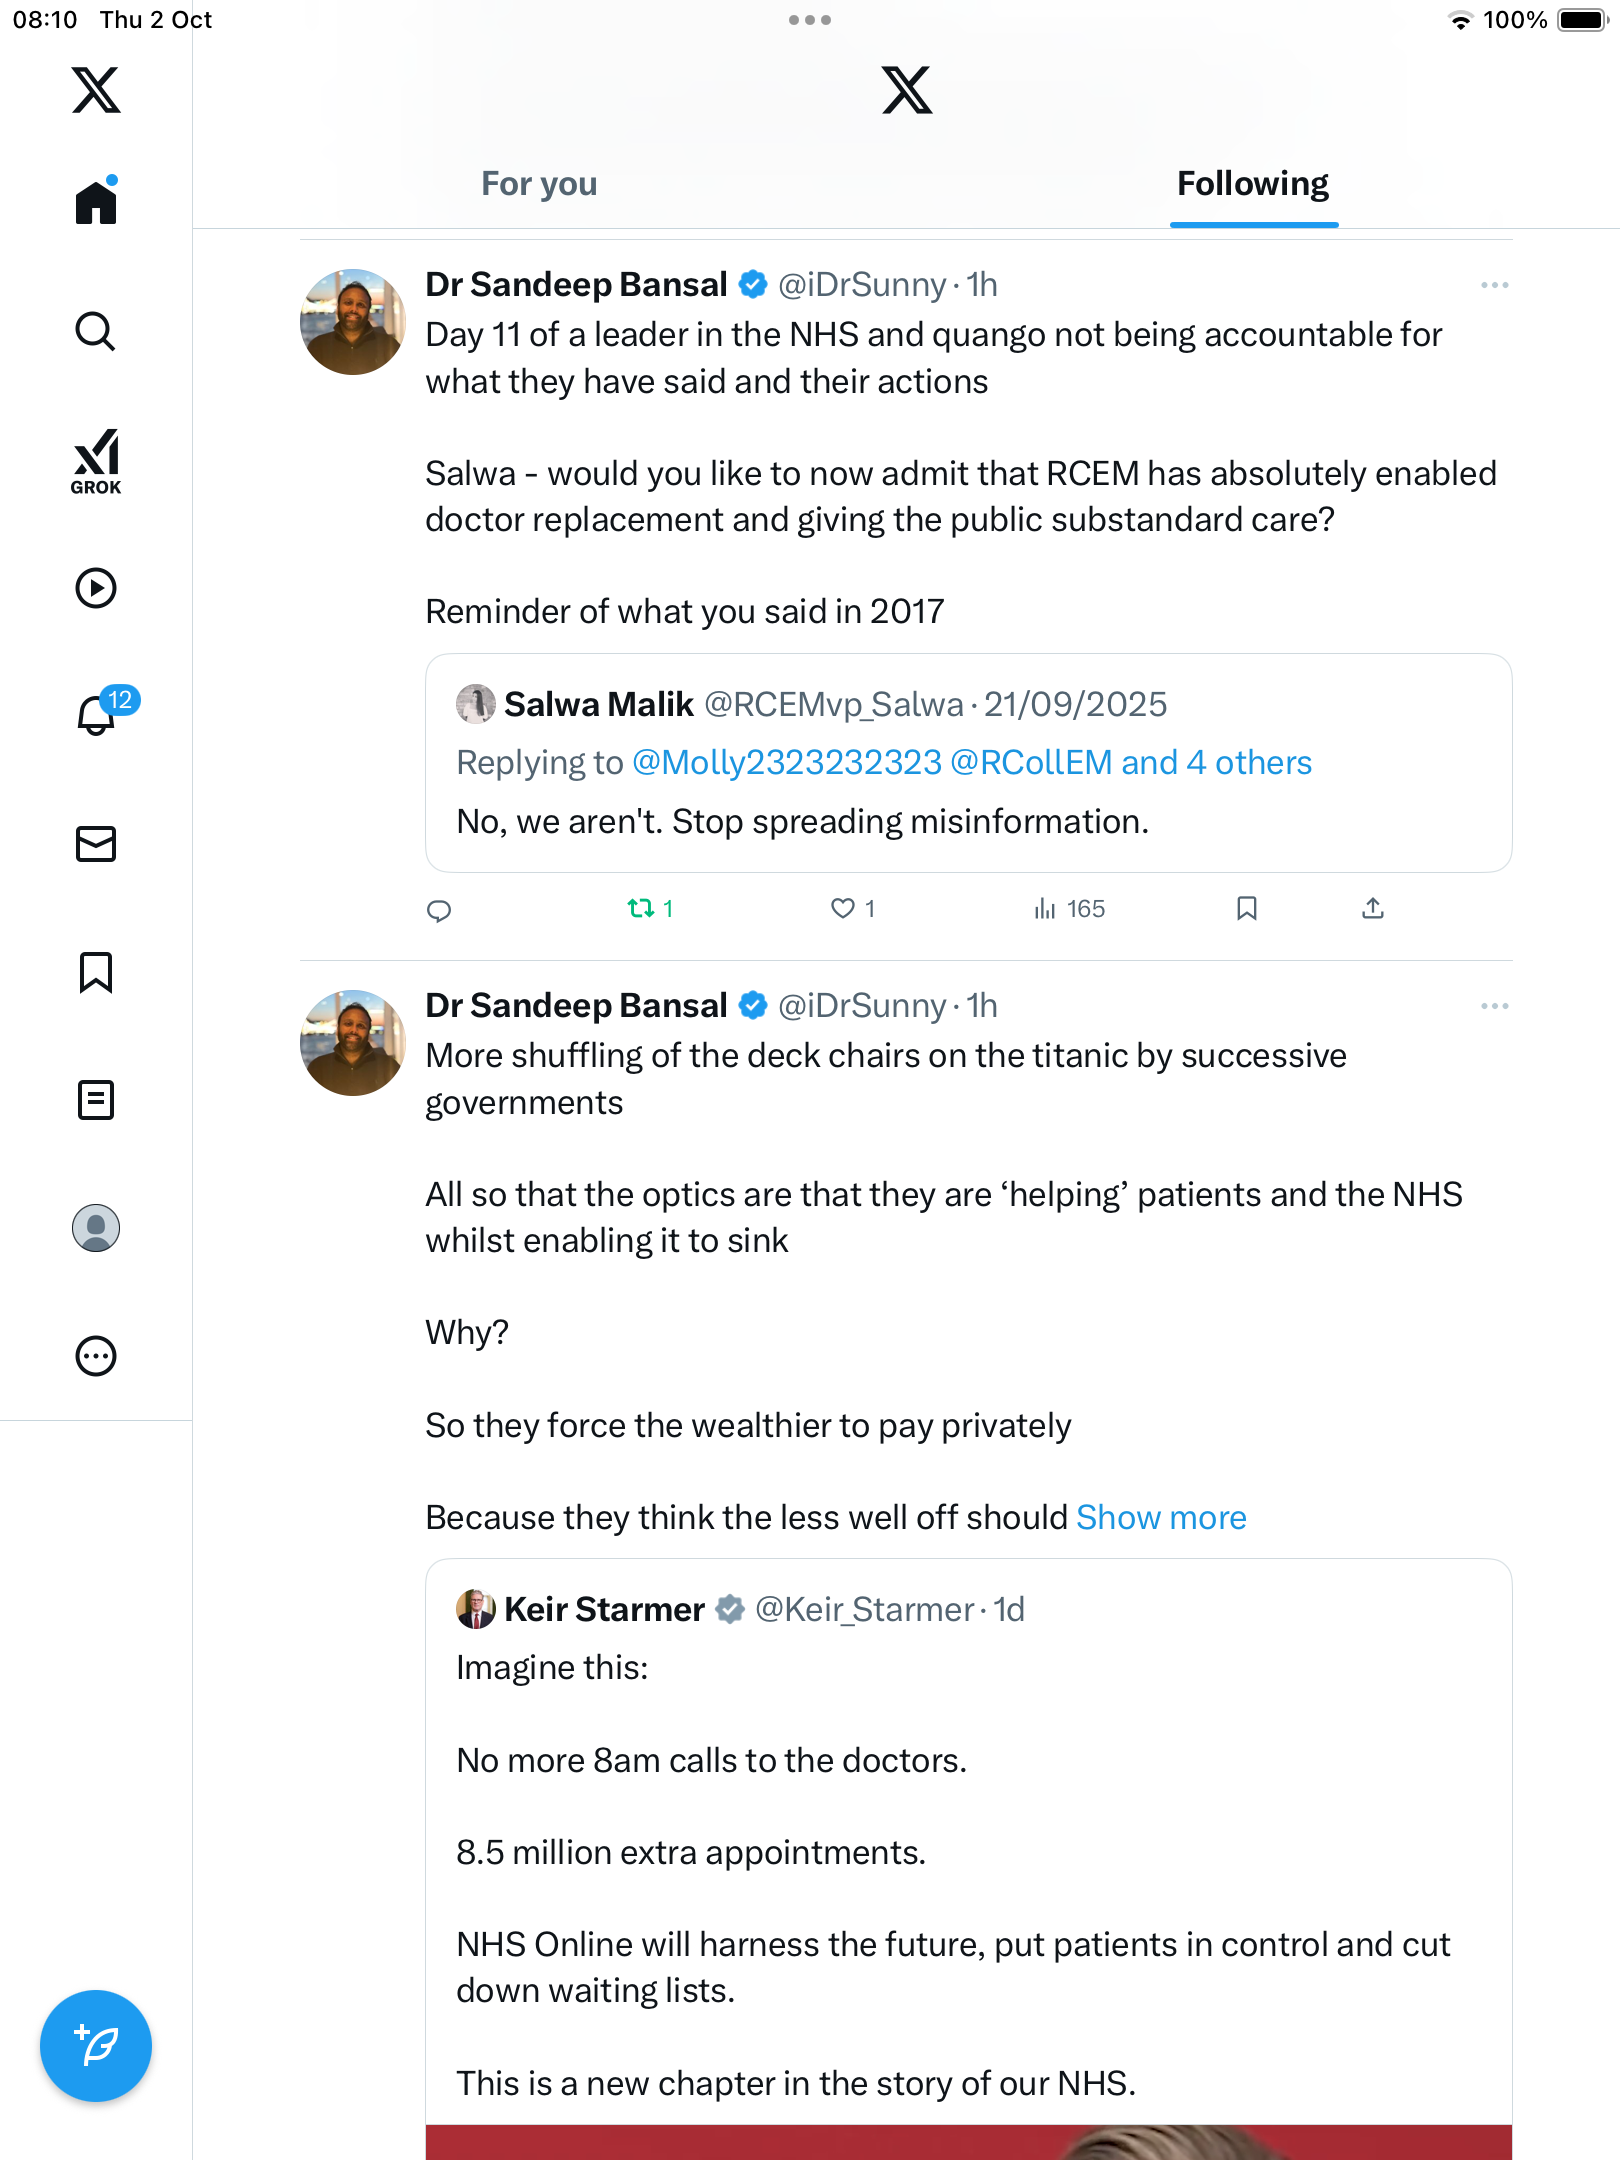Toggle repost on the Day 11 post
Image resolution: width=1620 pixels, height=2160 pixels.
tap(641, 908)
